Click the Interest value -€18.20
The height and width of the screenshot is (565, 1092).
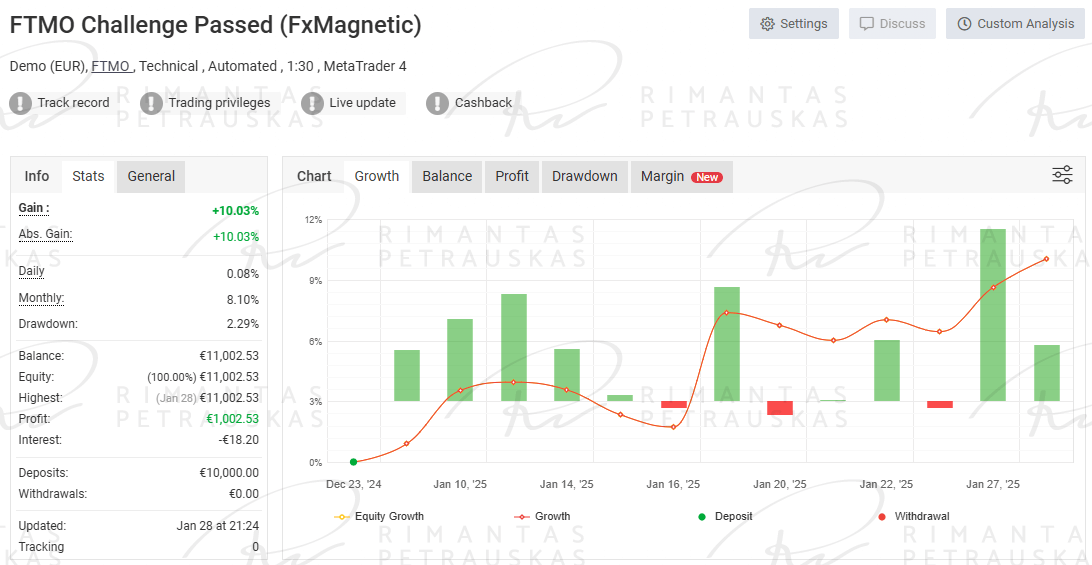[238, 440]
